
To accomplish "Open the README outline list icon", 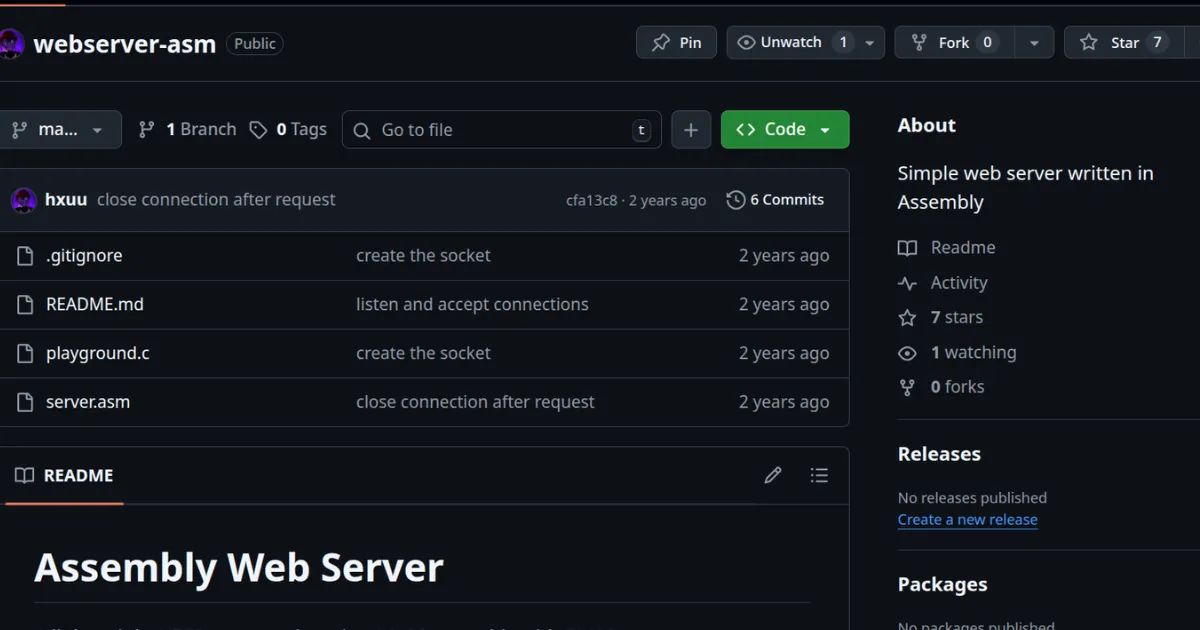I will tap(819, 475).
